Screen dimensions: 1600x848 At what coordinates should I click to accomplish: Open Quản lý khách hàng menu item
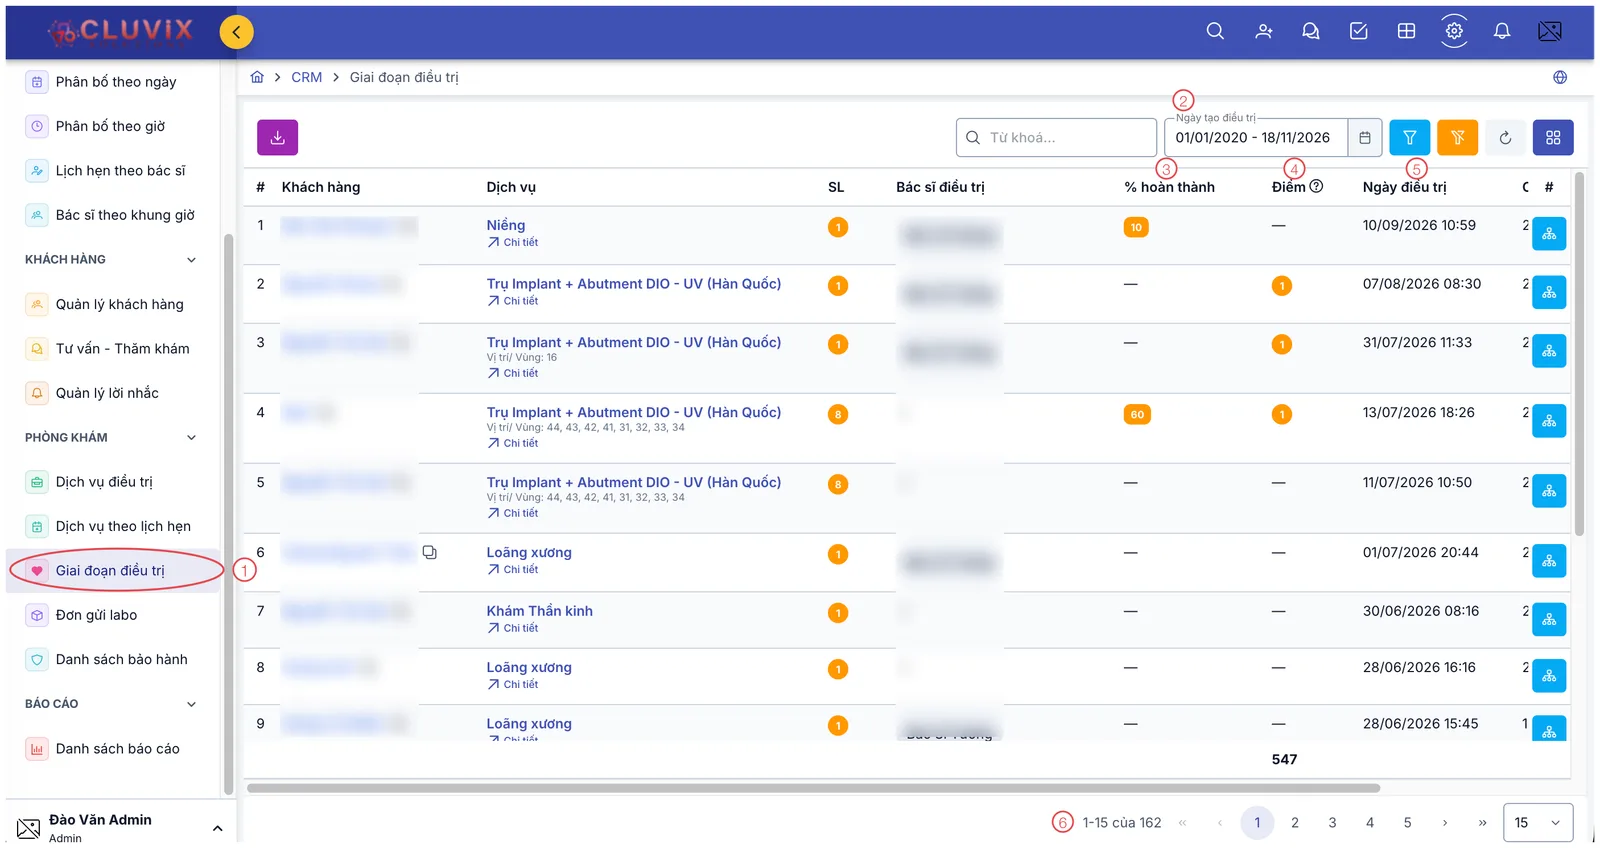pyautogui.click(x=113, y=304)
